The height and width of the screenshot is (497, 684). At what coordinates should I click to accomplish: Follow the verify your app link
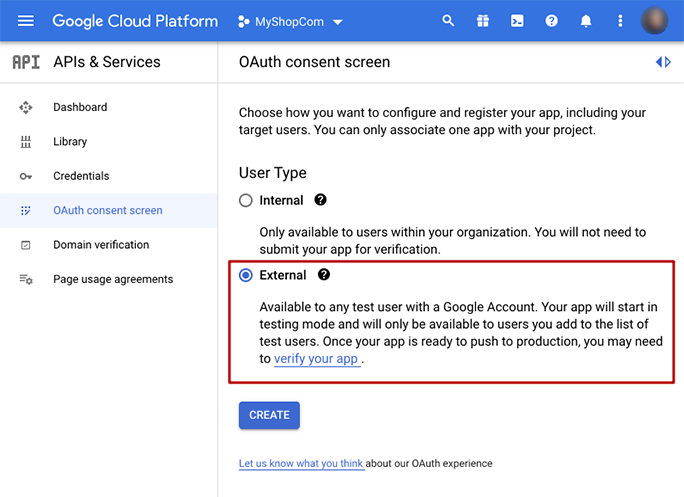coord(317,359)
